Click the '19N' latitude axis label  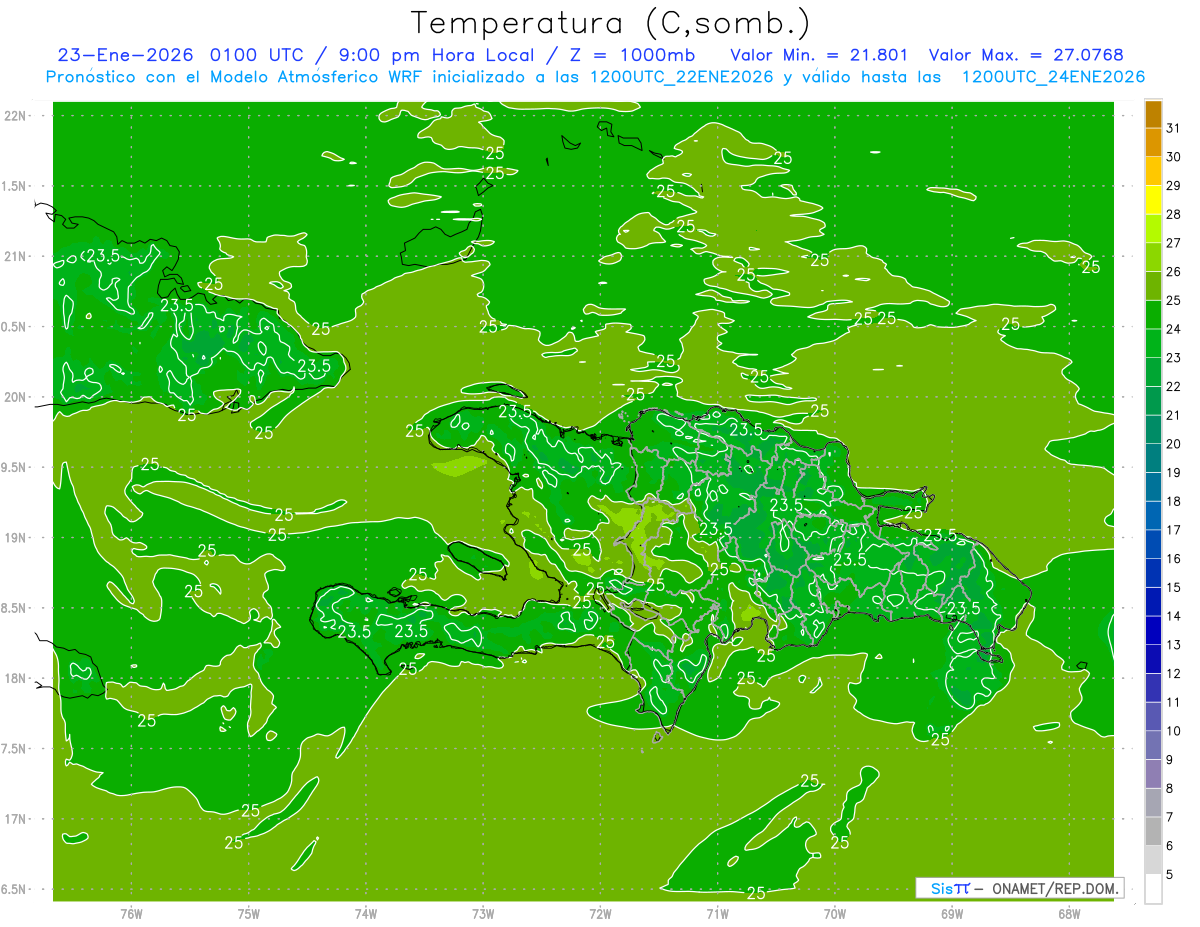(17, 538)
